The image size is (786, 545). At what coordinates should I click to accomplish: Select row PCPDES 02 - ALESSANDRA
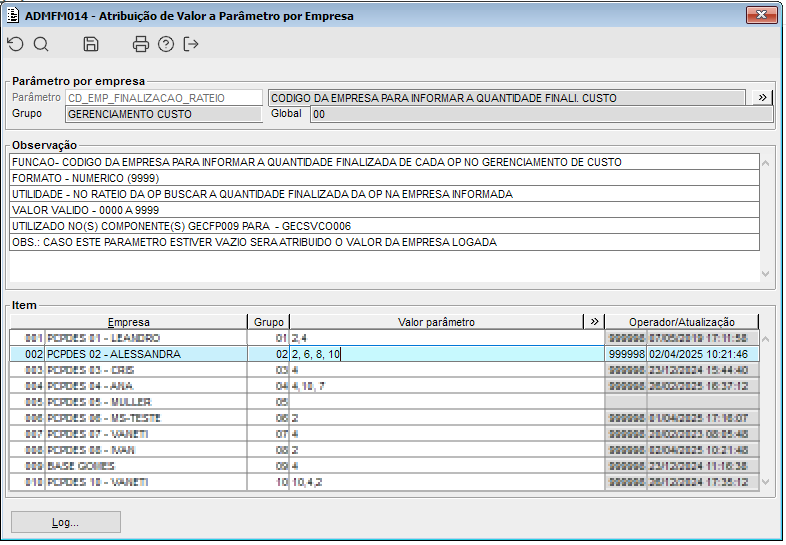[384, 354]
